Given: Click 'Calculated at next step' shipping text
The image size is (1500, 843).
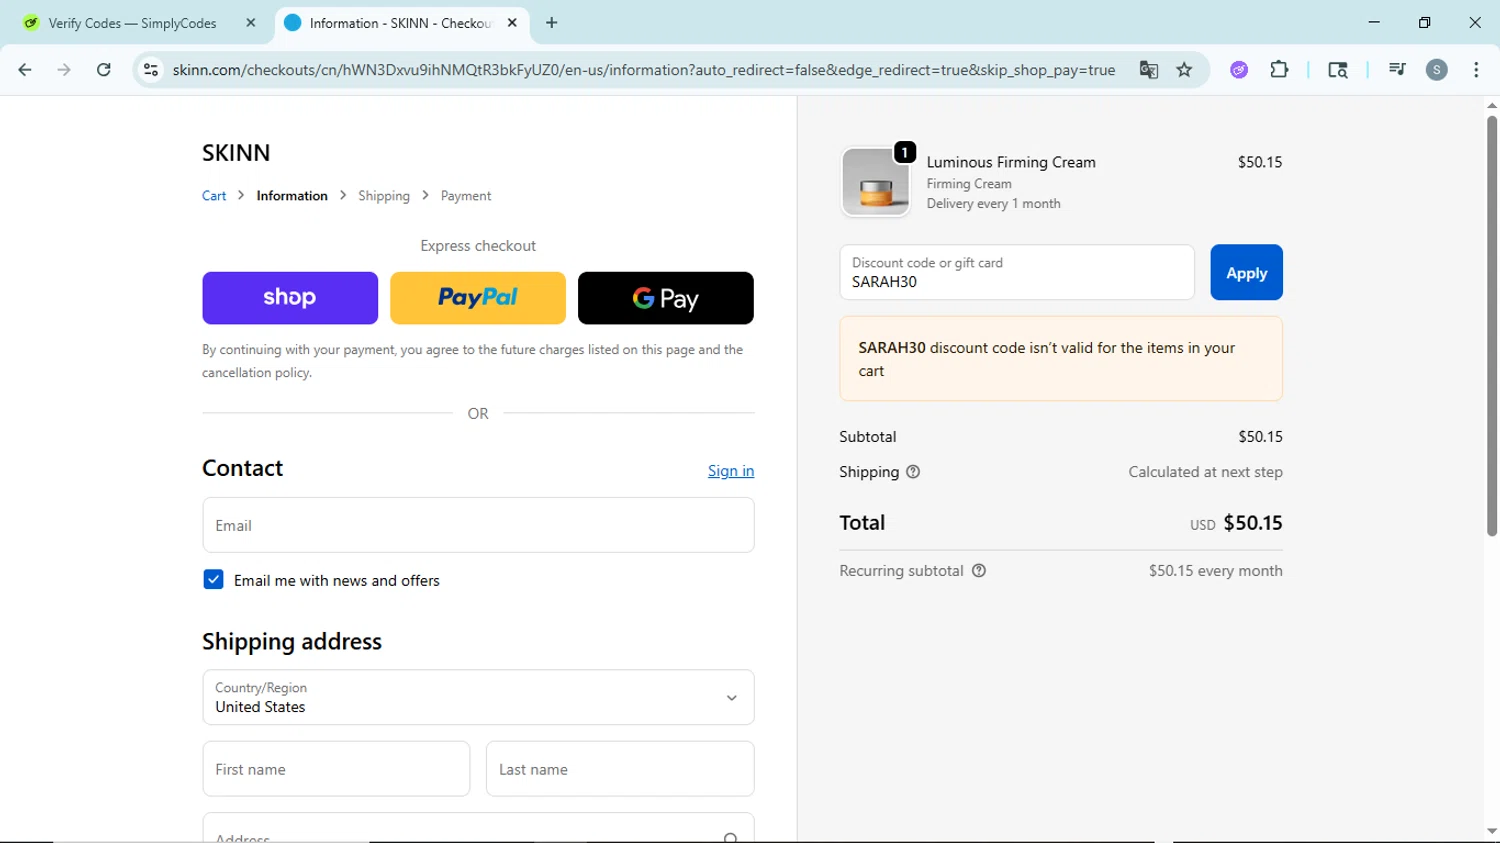Looking at the screenshot, I should (x=1205, y=472).
